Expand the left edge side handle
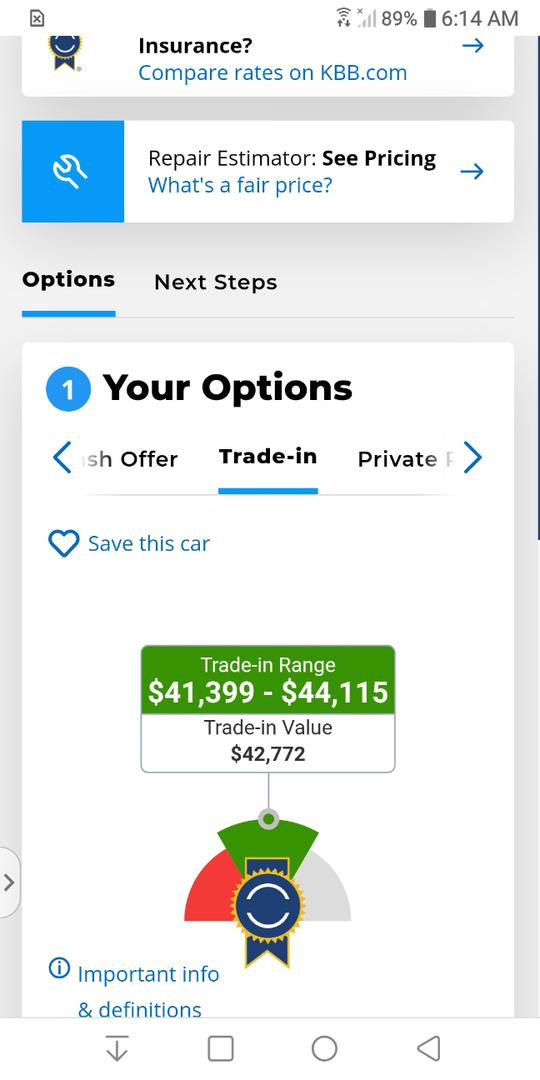Screen dimensions: 540x1080 [10, 882]
